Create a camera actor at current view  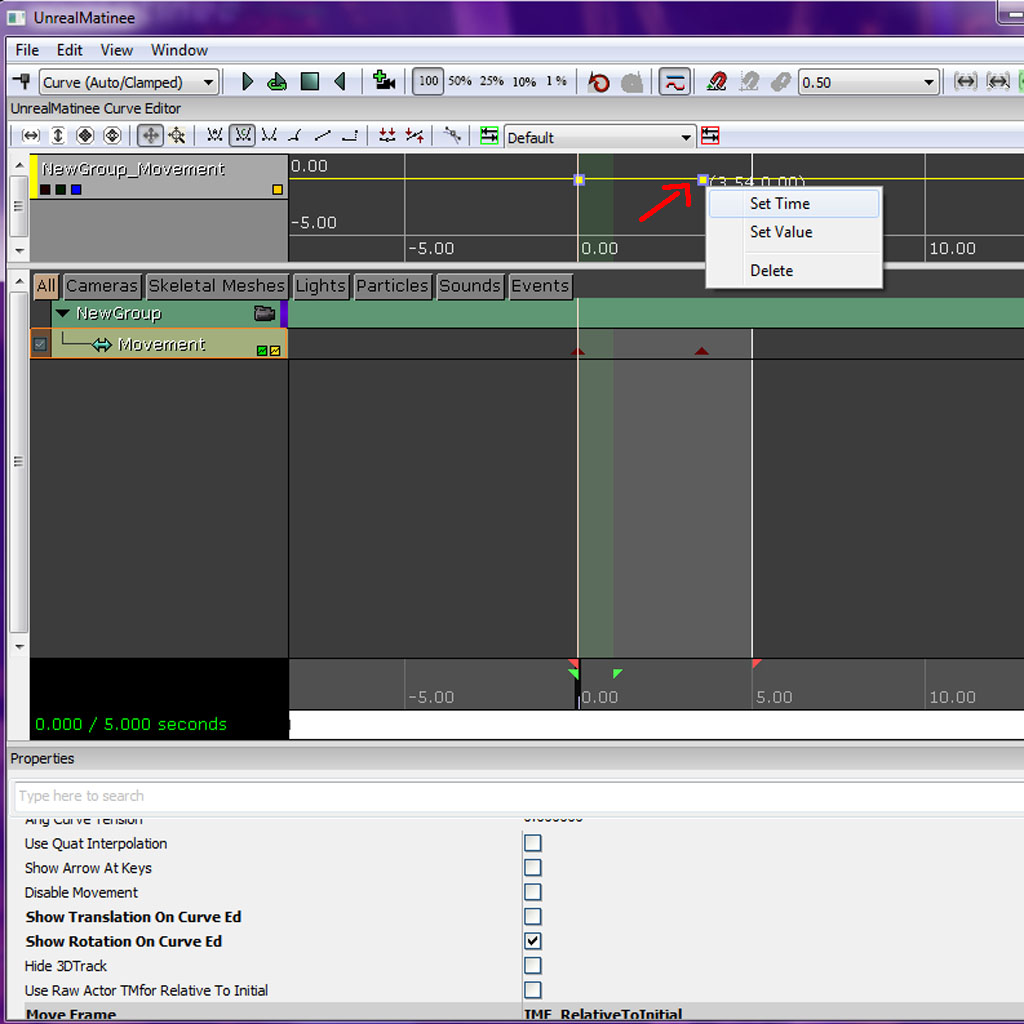click(x=384, y=81)
